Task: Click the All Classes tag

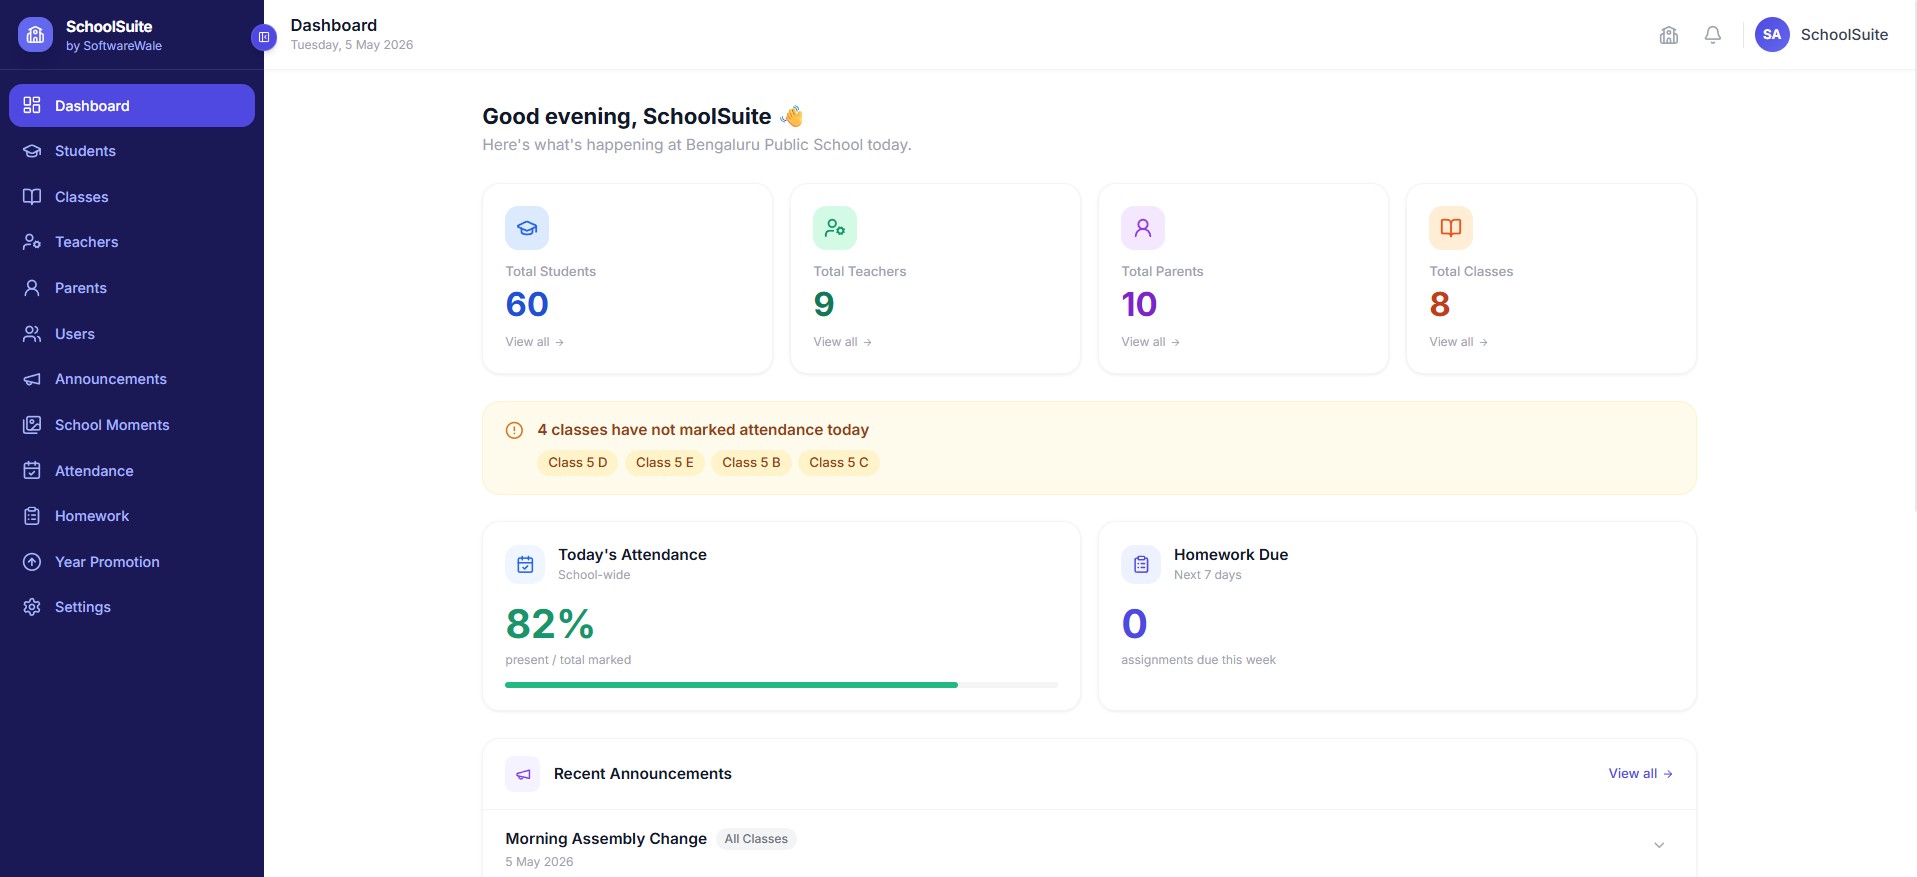Action: pos(756,839)
